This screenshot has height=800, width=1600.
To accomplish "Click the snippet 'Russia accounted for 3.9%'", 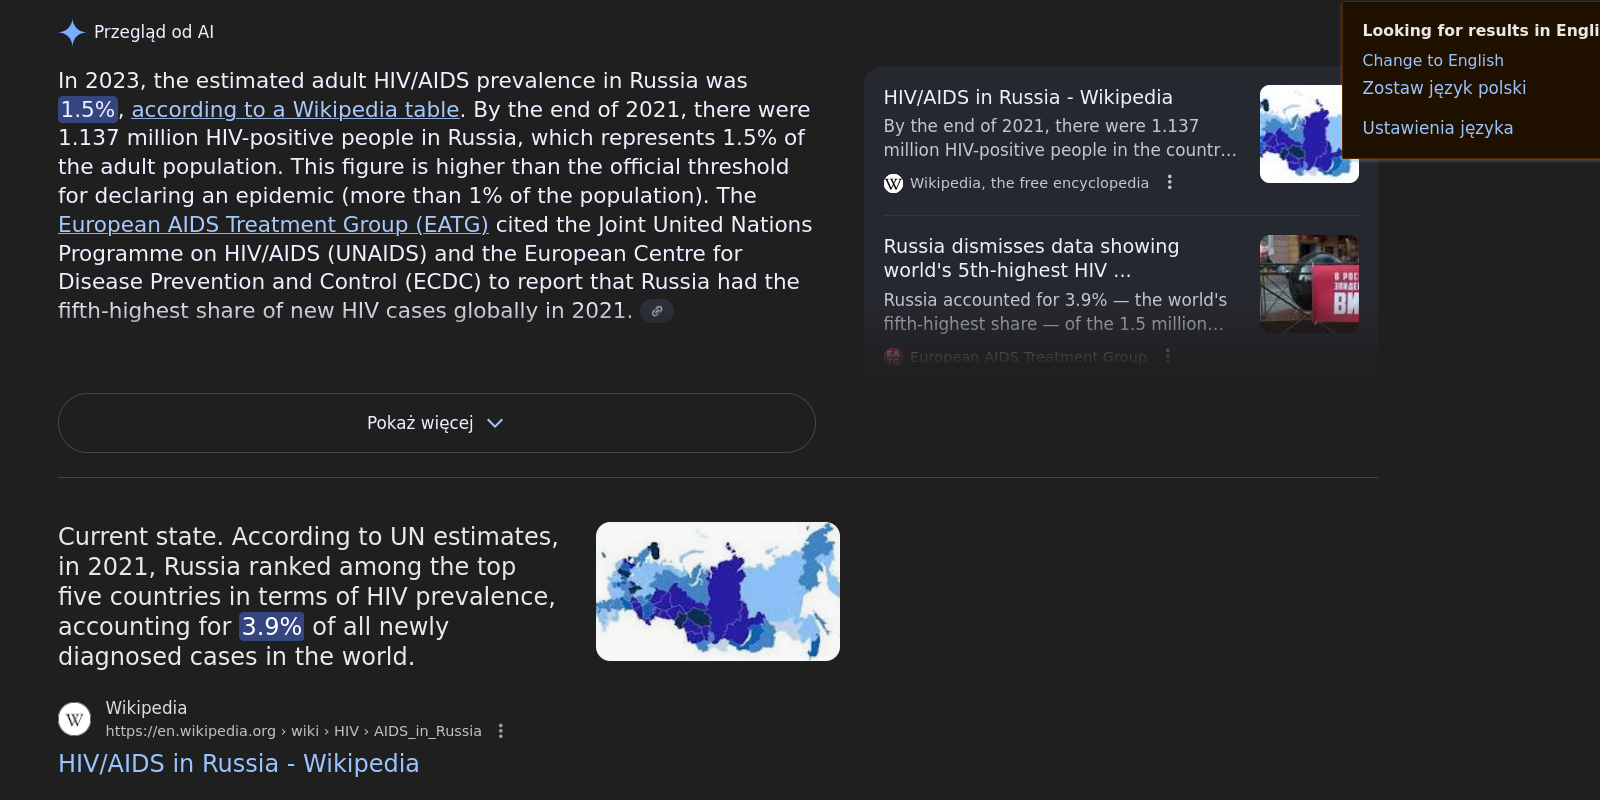I will pos(1055,312).
